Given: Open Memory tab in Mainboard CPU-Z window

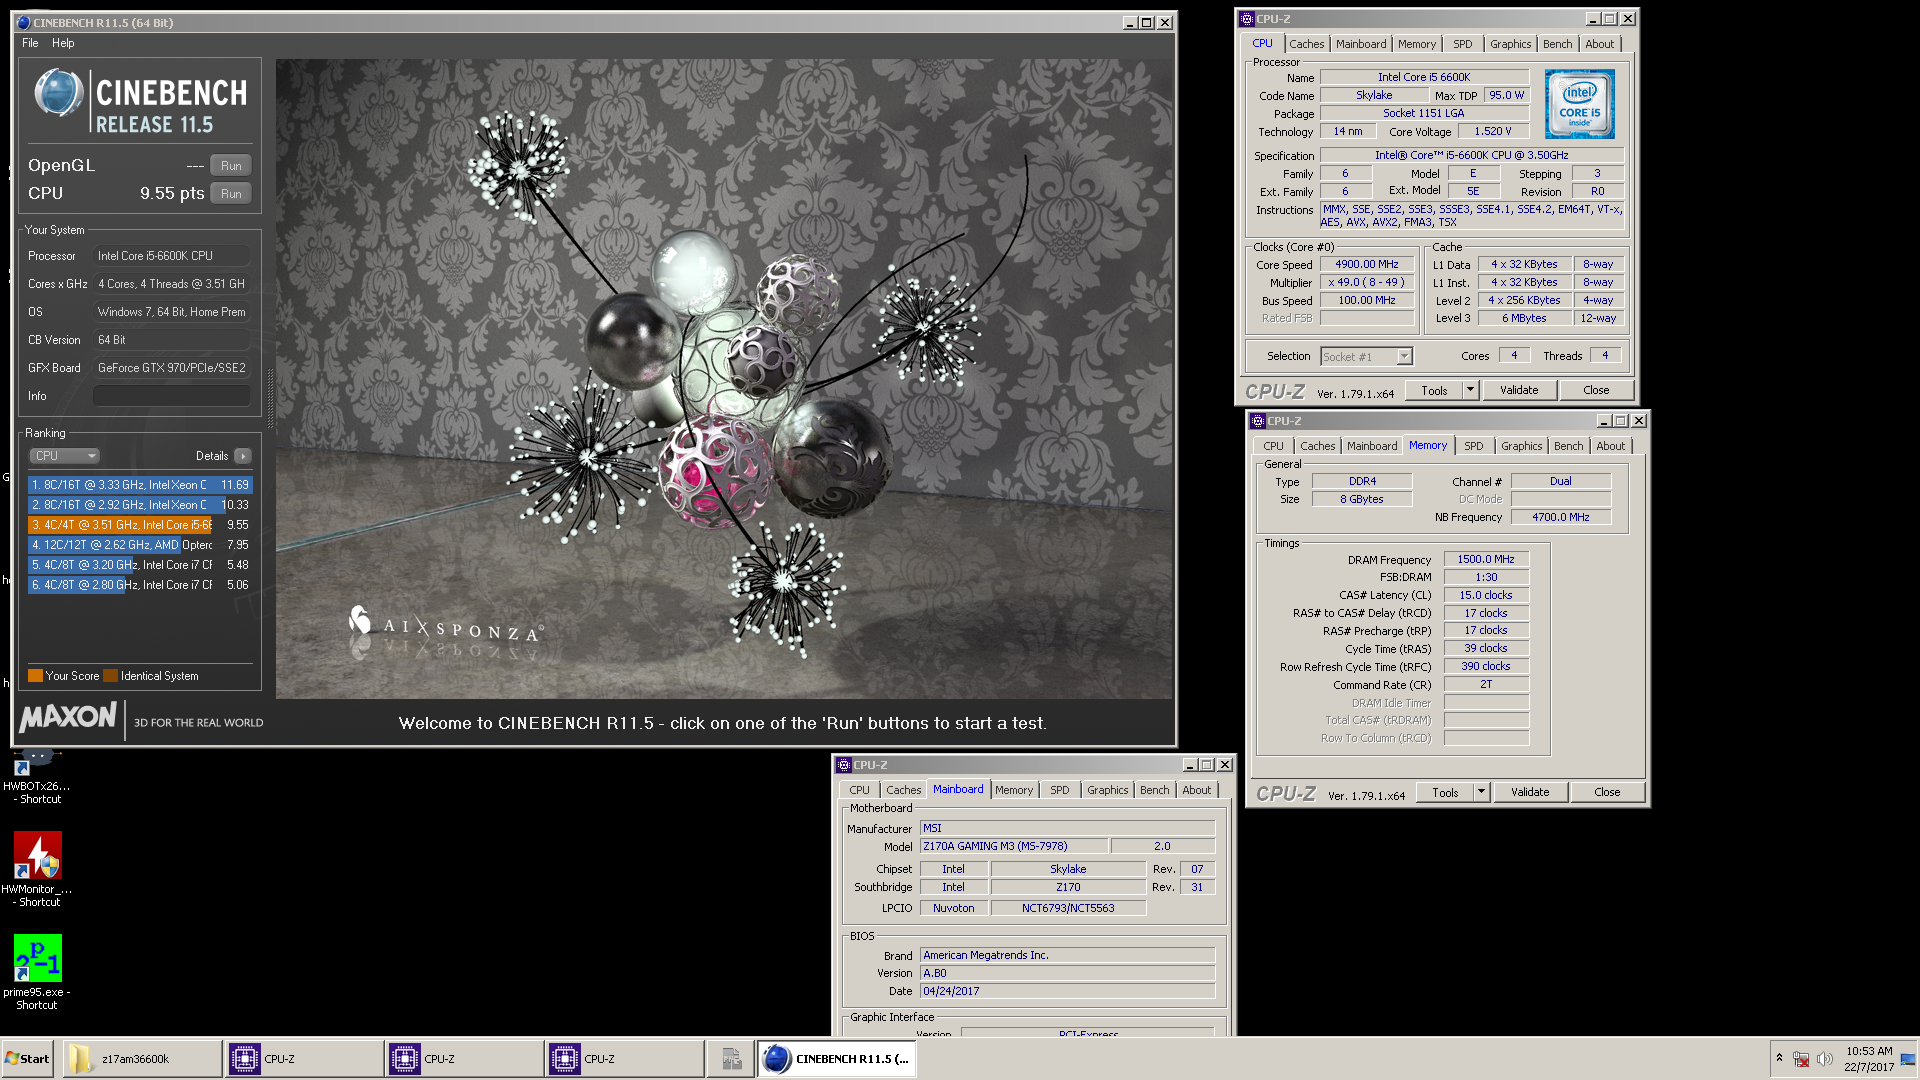Looking at the screenshot, I should 1013,790.
